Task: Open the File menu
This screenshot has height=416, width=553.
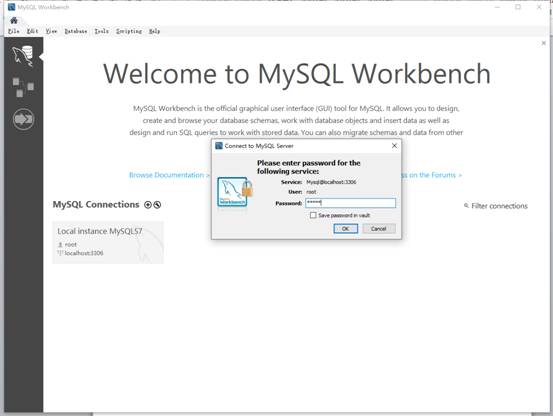Action: point(14,31)
